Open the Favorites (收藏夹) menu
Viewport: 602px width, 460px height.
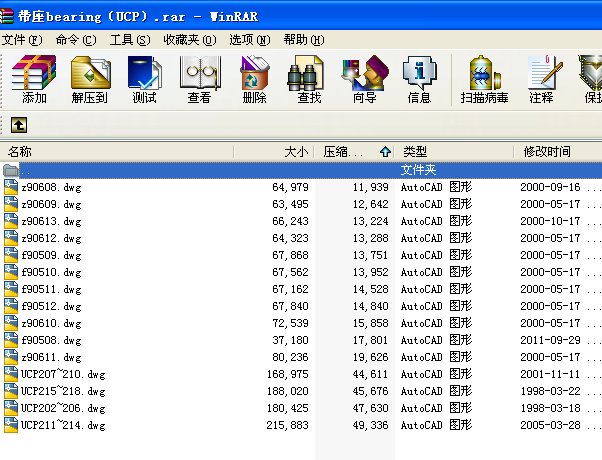point(190,40)
